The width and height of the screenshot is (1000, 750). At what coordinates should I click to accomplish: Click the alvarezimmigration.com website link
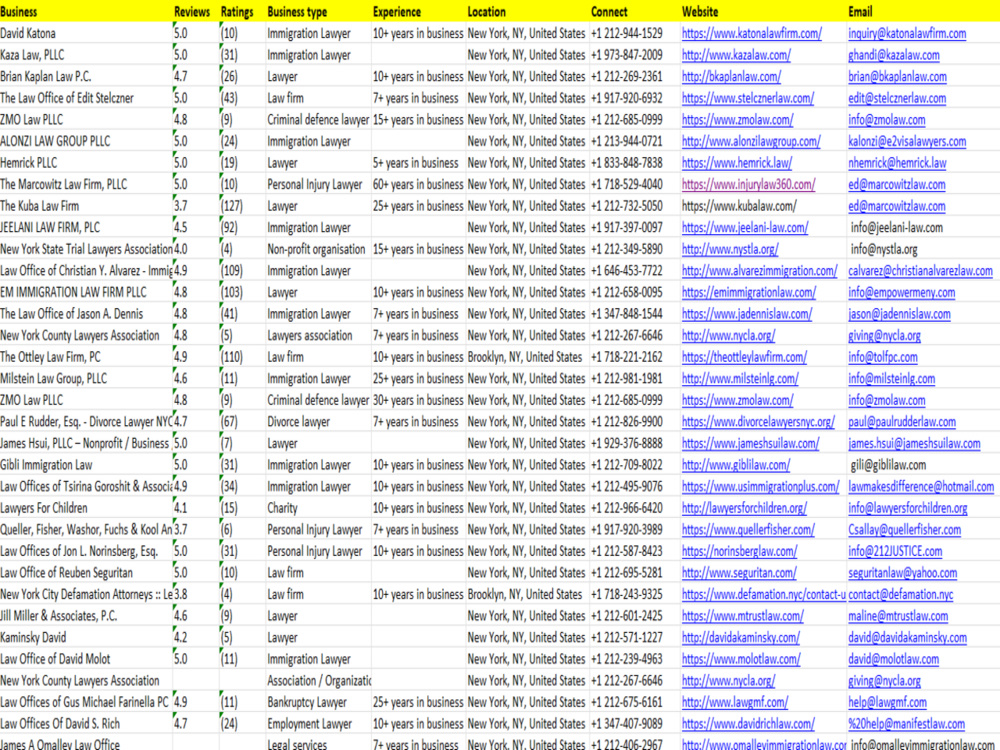pyautogui.click(x=759, y=270)
